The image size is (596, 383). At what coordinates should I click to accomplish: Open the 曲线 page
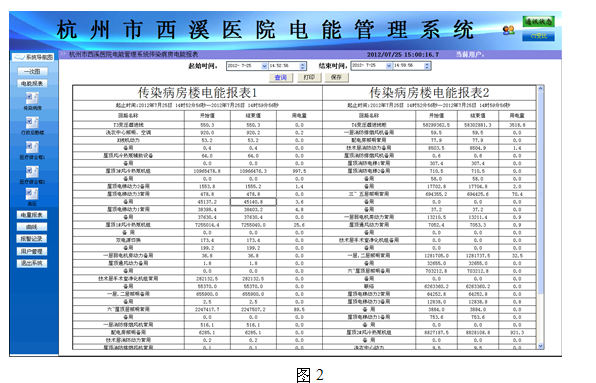pyautogui.click(x=32, y=227)
